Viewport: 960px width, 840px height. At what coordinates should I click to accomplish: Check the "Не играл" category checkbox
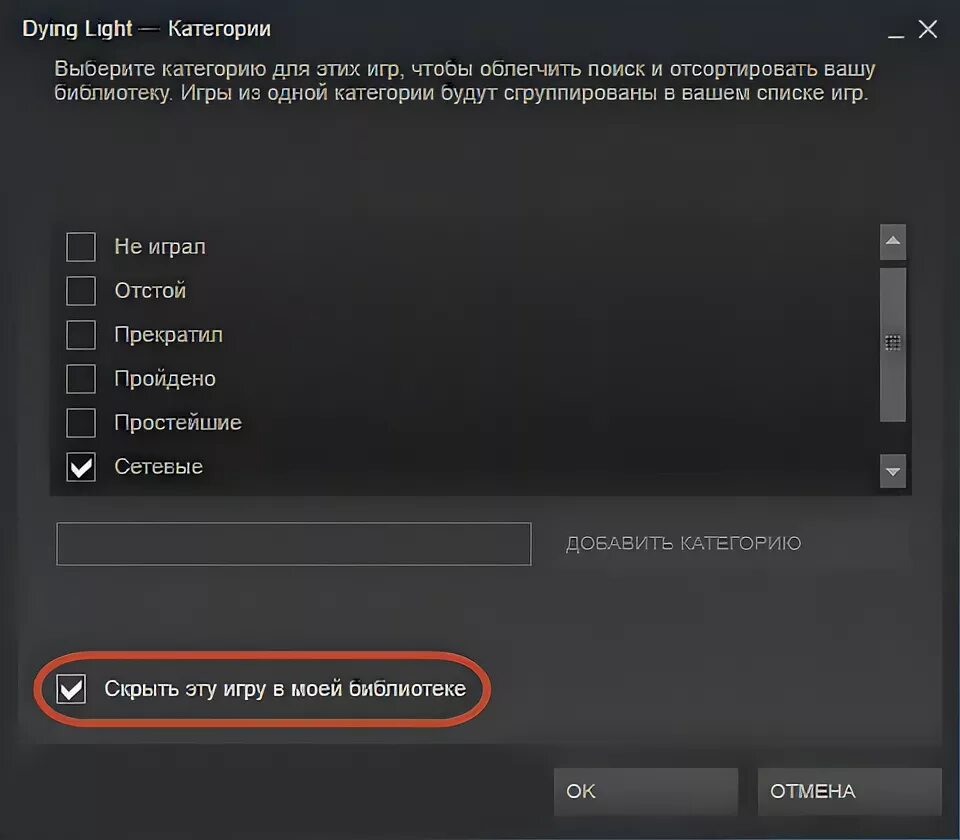81,247
